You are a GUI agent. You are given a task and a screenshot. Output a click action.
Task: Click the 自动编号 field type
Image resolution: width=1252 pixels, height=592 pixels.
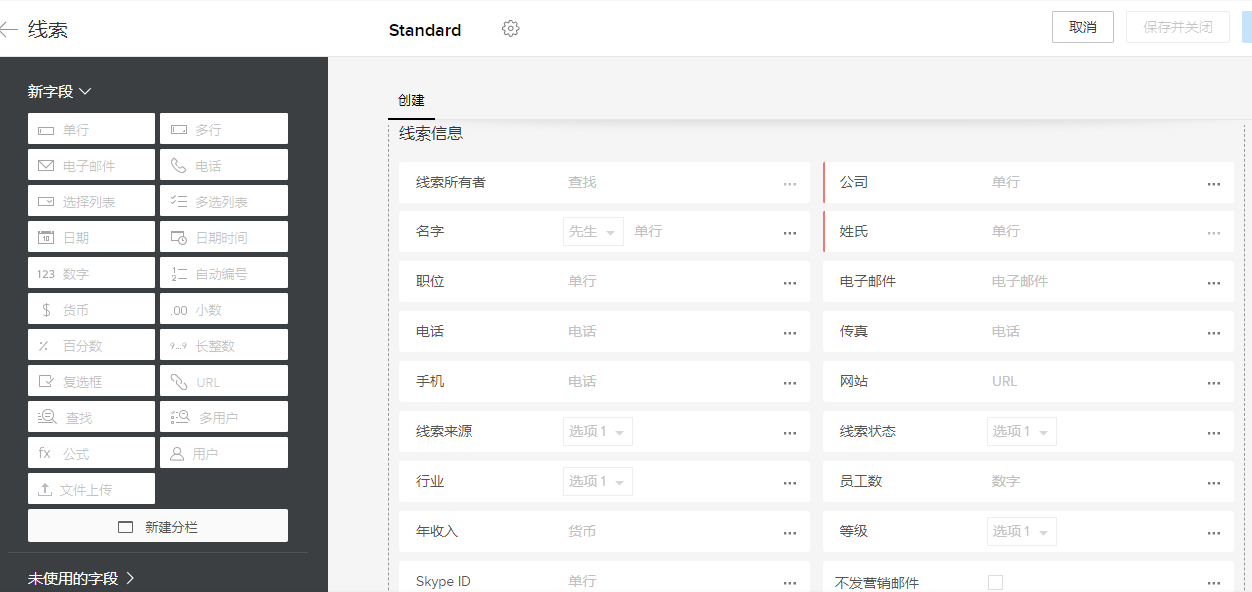(x=223, y=272)
